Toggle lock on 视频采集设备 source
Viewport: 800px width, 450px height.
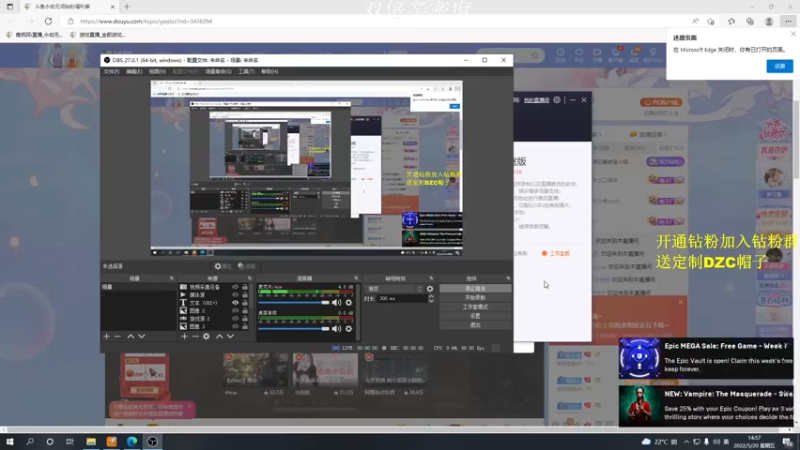coord(245,287)
